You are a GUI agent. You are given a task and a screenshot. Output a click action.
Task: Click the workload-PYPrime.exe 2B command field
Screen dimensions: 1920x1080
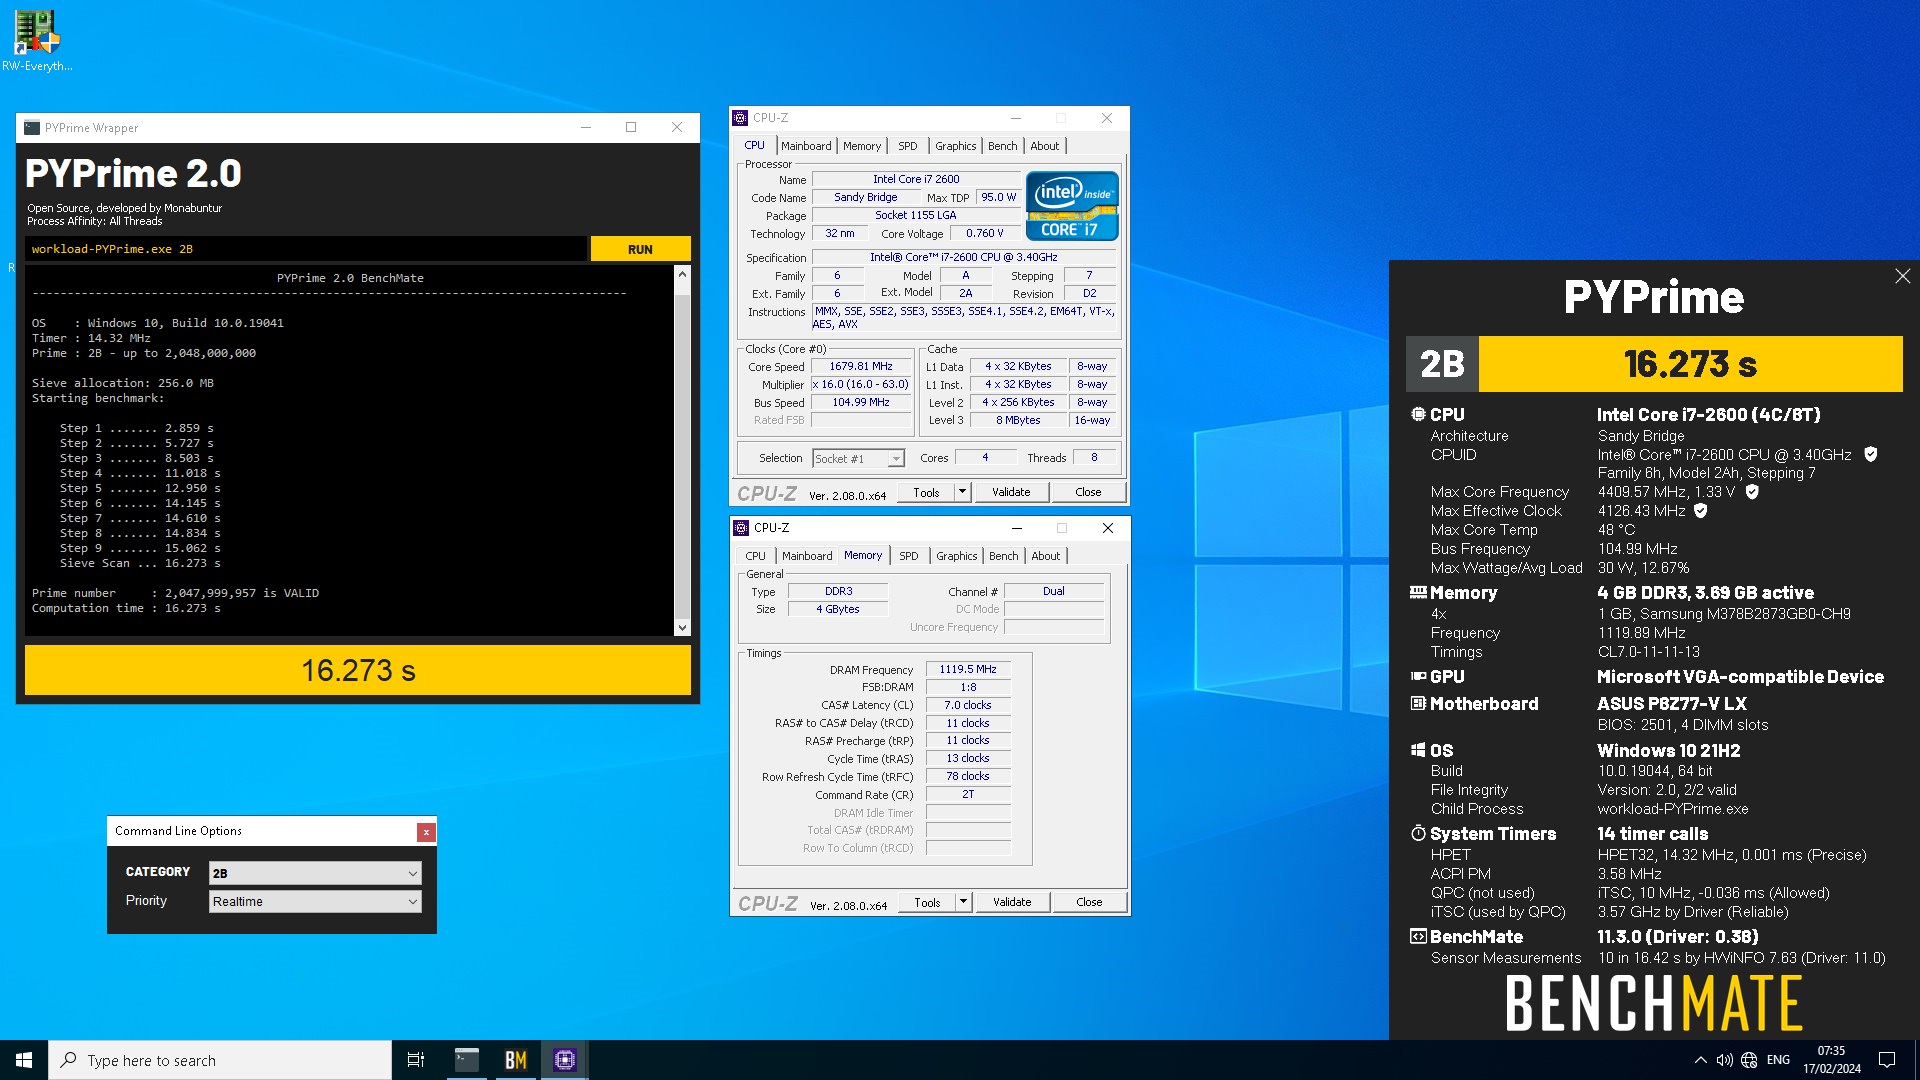pyautogui.click(x=306, y=249)
